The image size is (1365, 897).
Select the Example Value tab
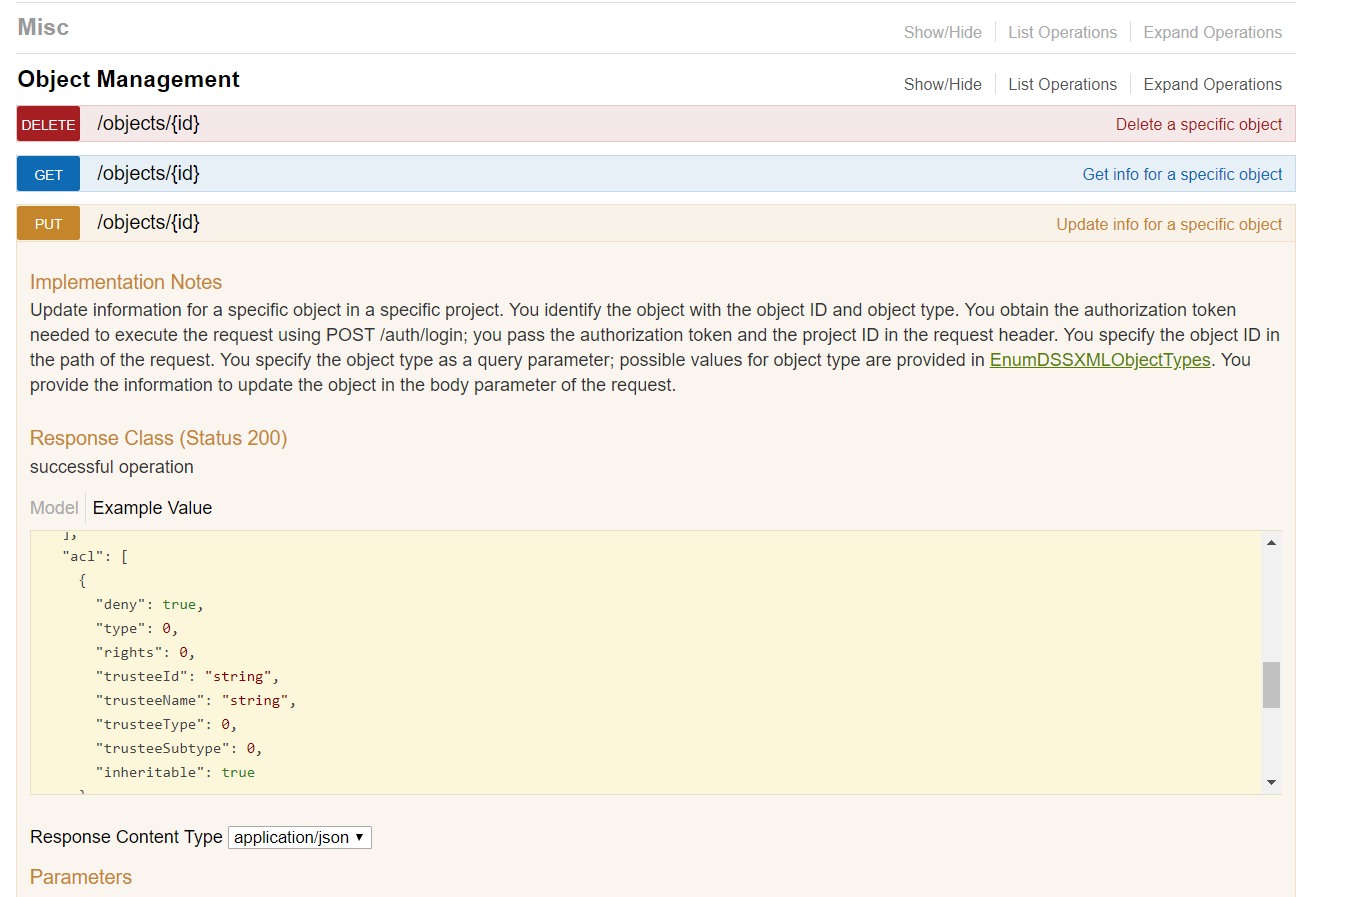[x=151, y=507]
